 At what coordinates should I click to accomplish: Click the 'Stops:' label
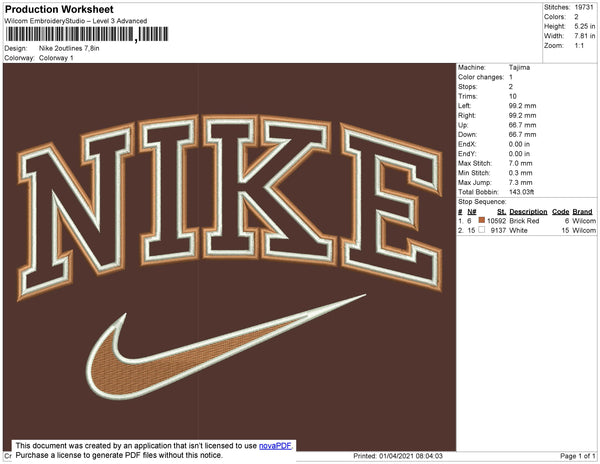(468, 86)
